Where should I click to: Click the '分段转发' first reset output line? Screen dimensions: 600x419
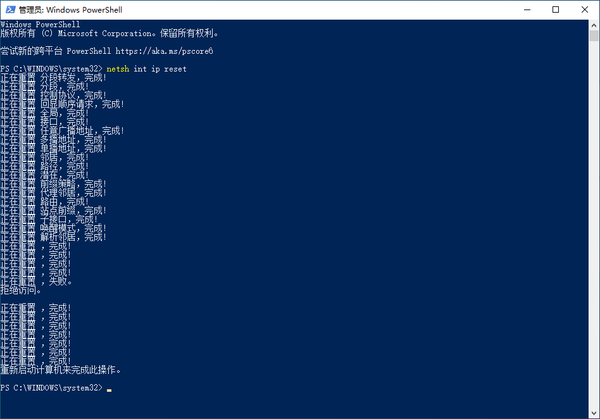pos(54,78)
